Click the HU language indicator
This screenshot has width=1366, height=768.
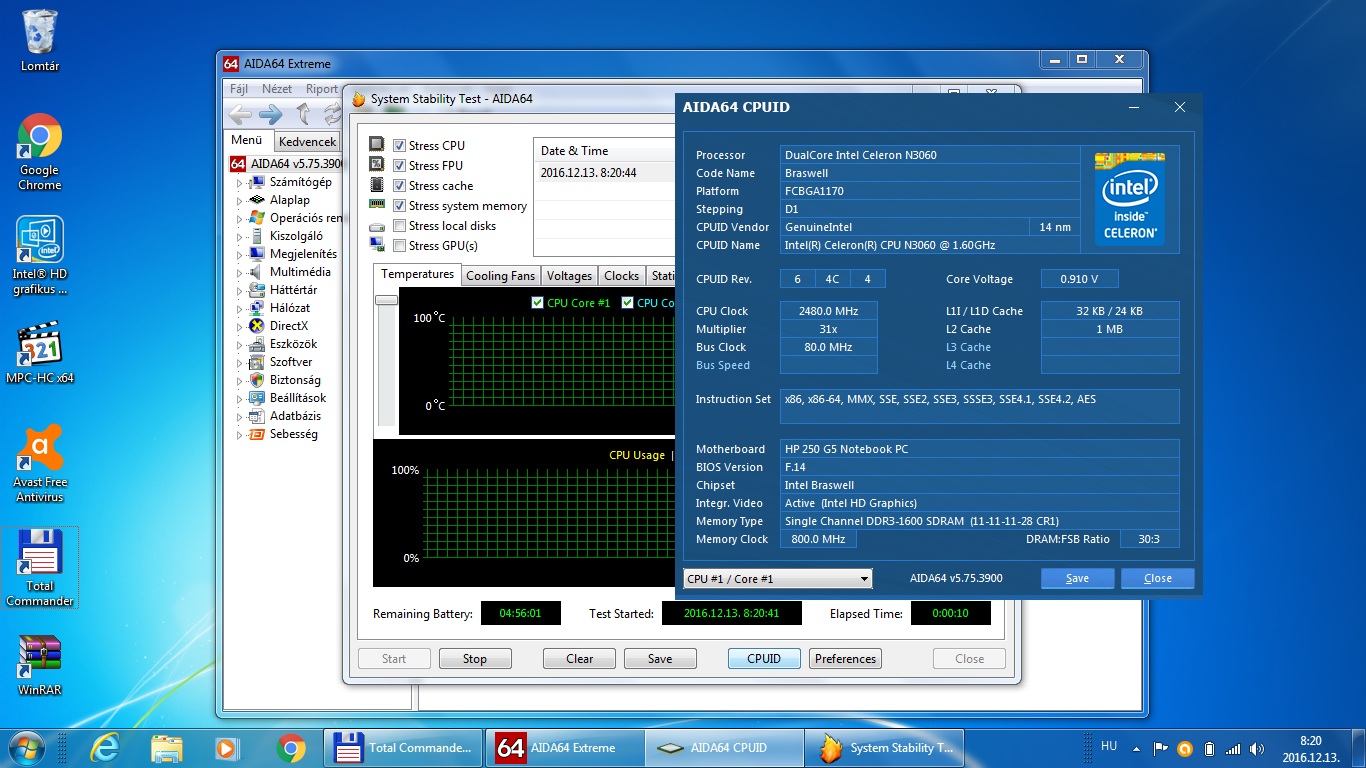click(1109, 746)
